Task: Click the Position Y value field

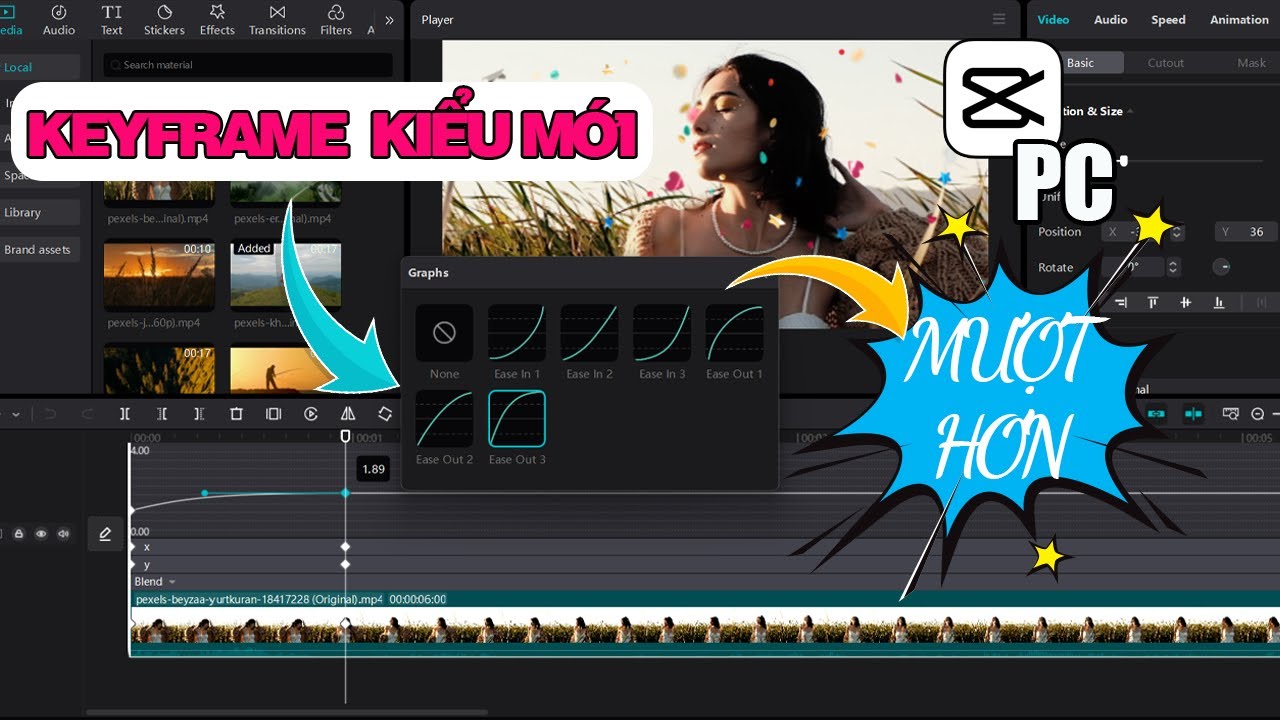Action: (1247, 232)
